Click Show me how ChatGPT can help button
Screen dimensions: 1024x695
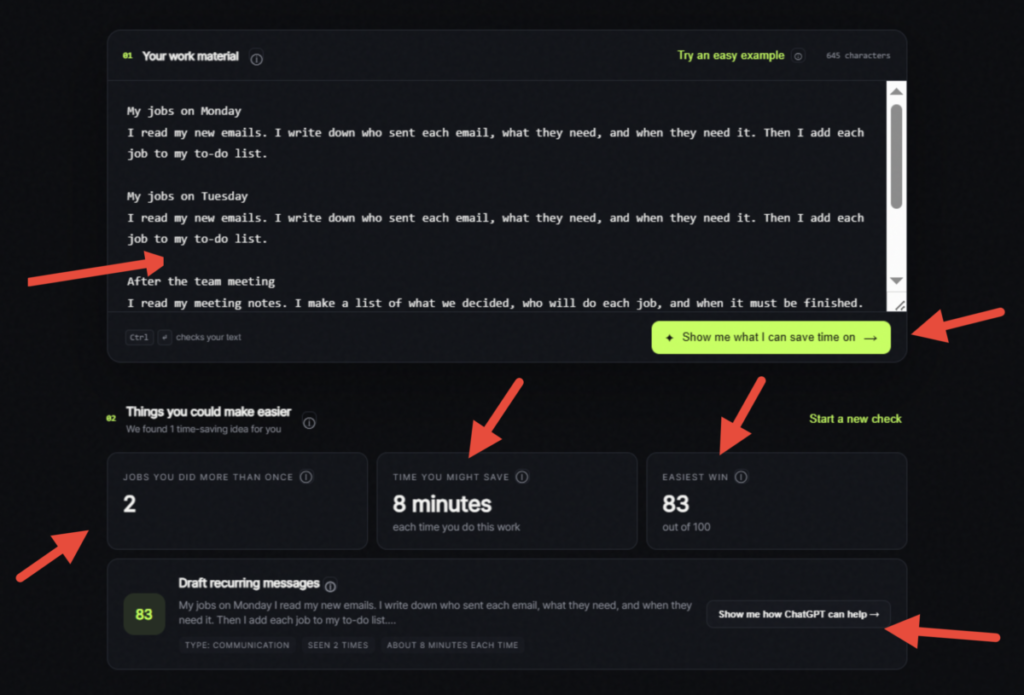coord(798,614)
